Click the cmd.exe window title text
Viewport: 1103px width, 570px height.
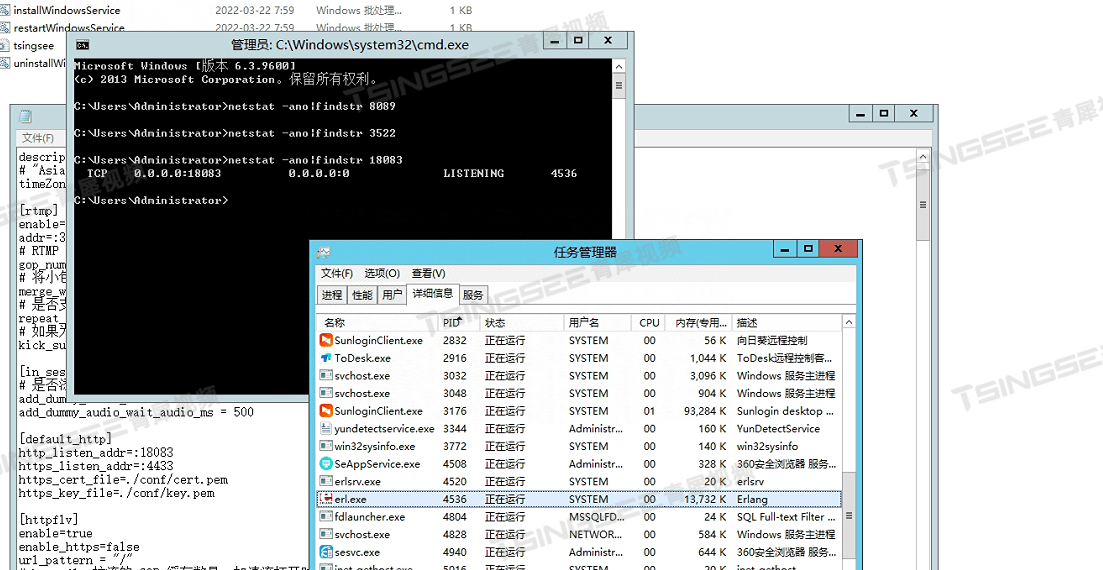350,45
